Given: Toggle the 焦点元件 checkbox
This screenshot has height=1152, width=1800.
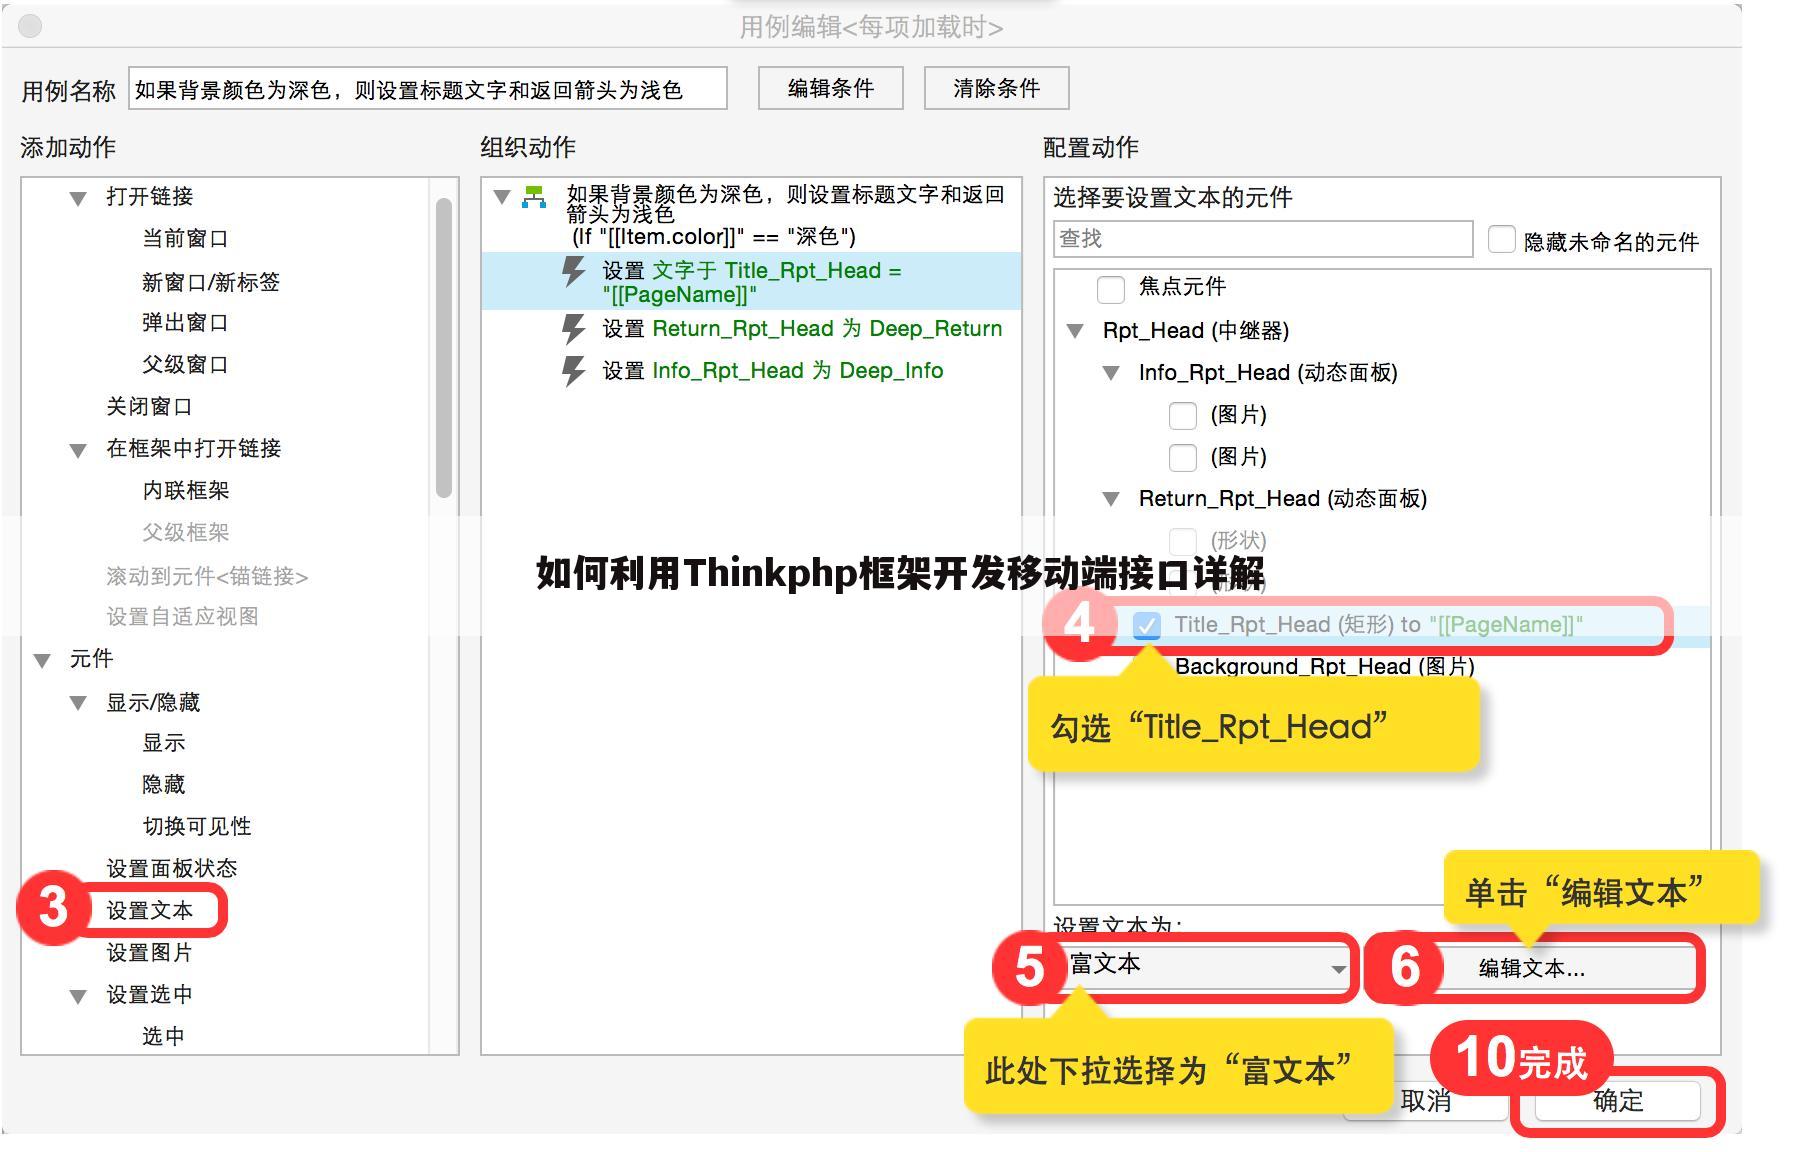Looking at the screenshot, I should pos(1111,289).
